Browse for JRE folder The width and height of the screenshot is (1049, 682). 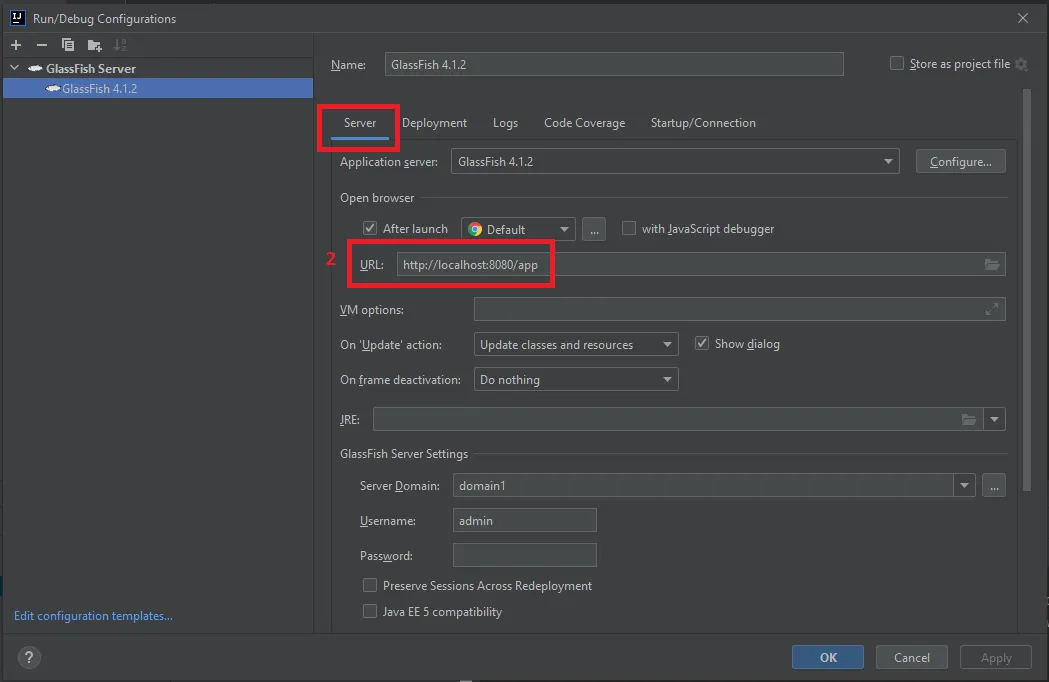click(x=968, y=420)
